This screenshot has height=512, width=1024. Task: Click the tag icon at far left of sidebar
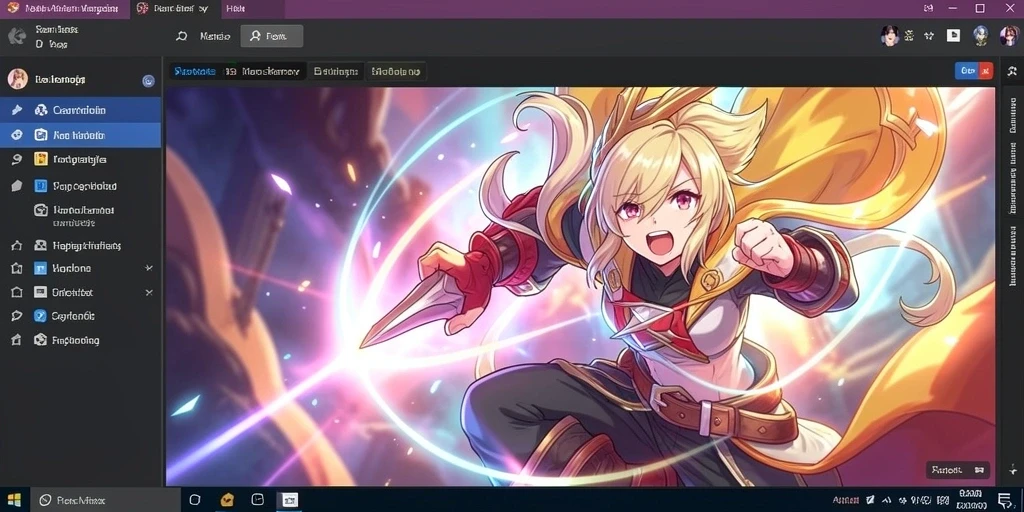coord(17,186)
